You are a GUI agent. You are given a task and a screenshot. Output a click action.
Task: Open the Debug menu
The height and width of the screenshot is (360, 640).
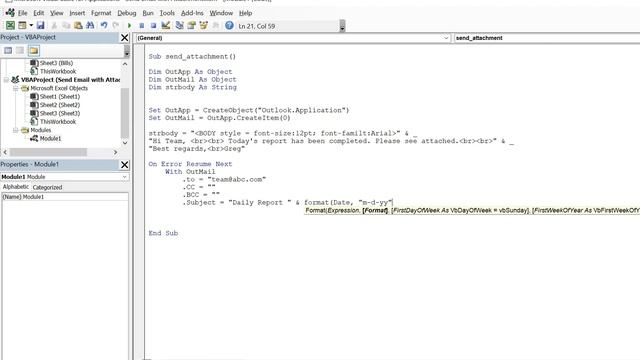coord(127,13)
